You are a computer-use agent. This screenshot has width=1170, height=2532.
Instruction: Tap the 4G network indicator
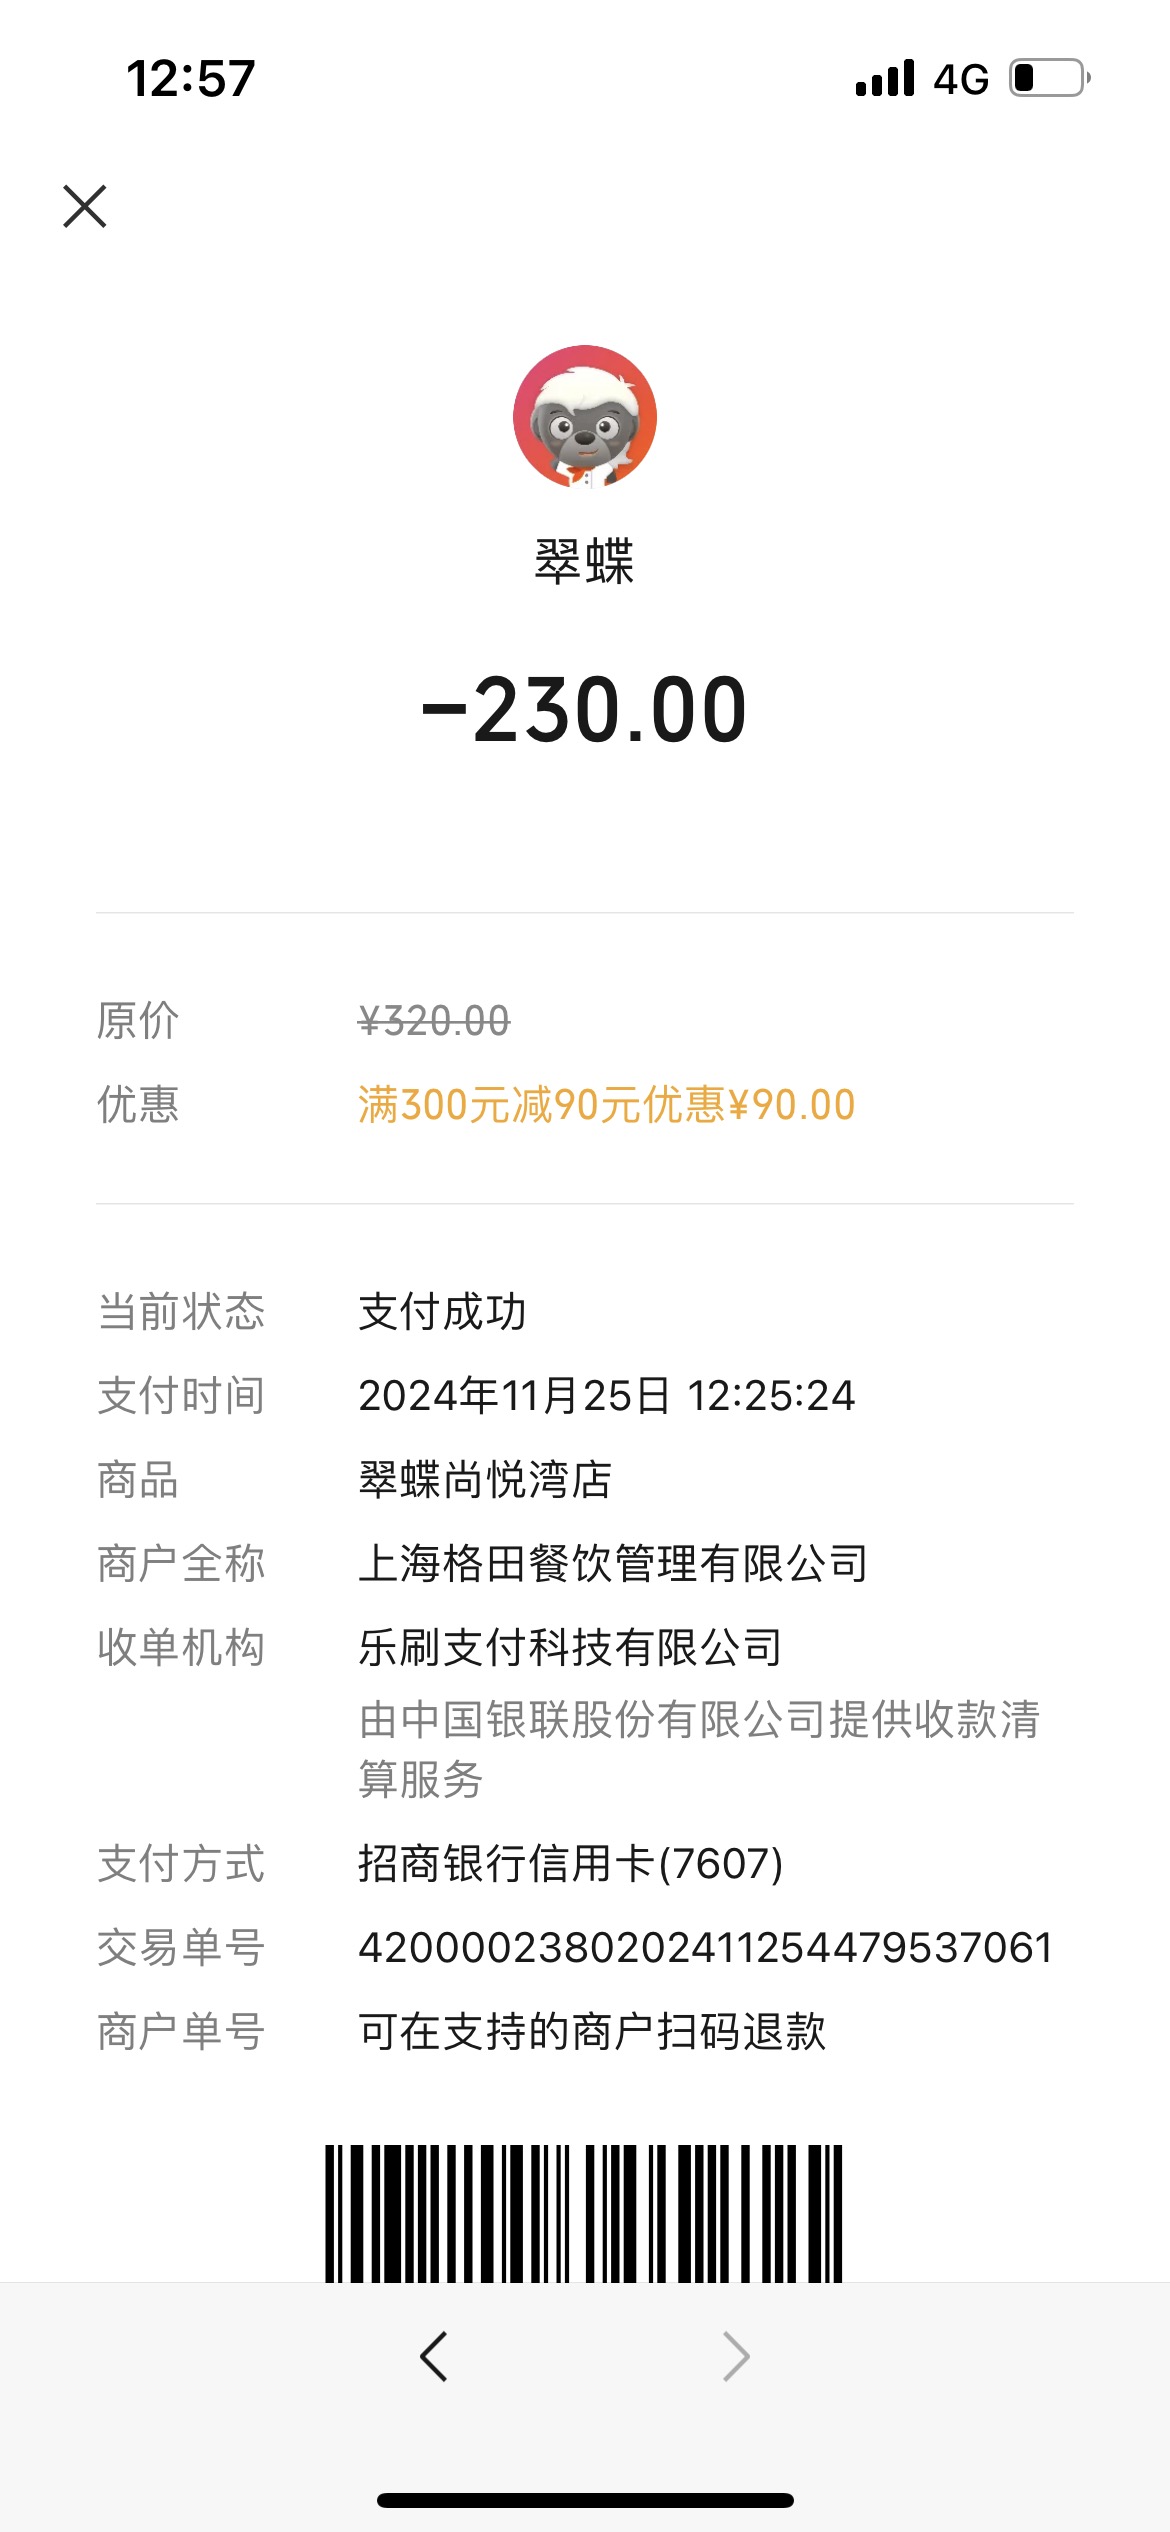pyautogui.click(x=961, y=79)
